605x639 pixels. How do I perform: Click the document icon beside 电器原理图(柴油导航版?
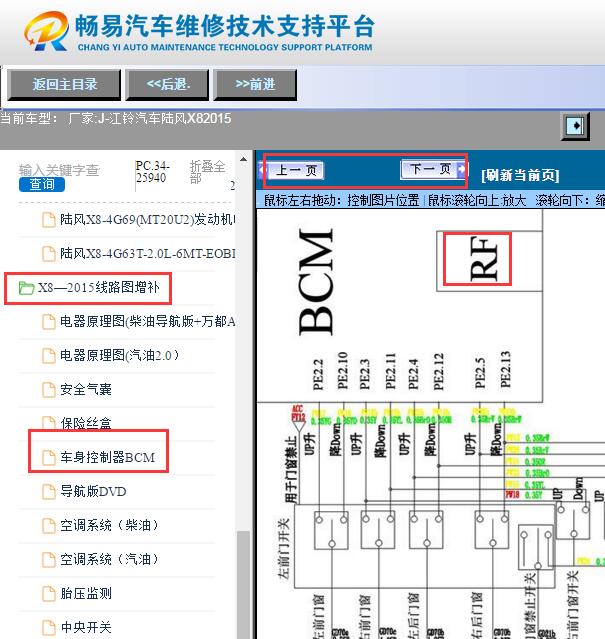(x=49, y=322)
